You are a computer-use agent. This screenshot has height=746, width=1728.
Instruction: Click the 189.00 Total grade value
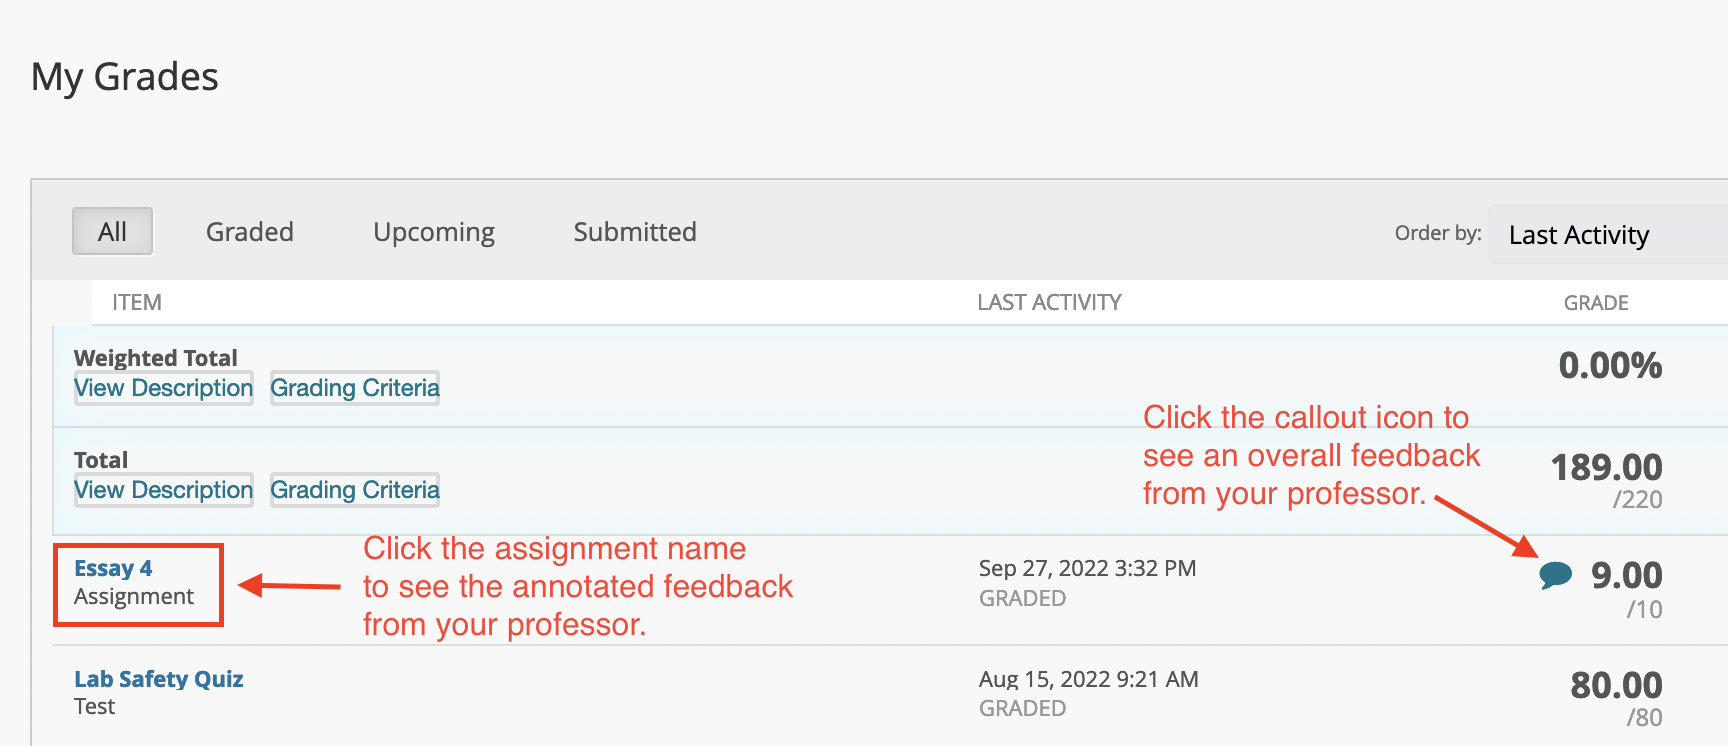[1606, 467]
